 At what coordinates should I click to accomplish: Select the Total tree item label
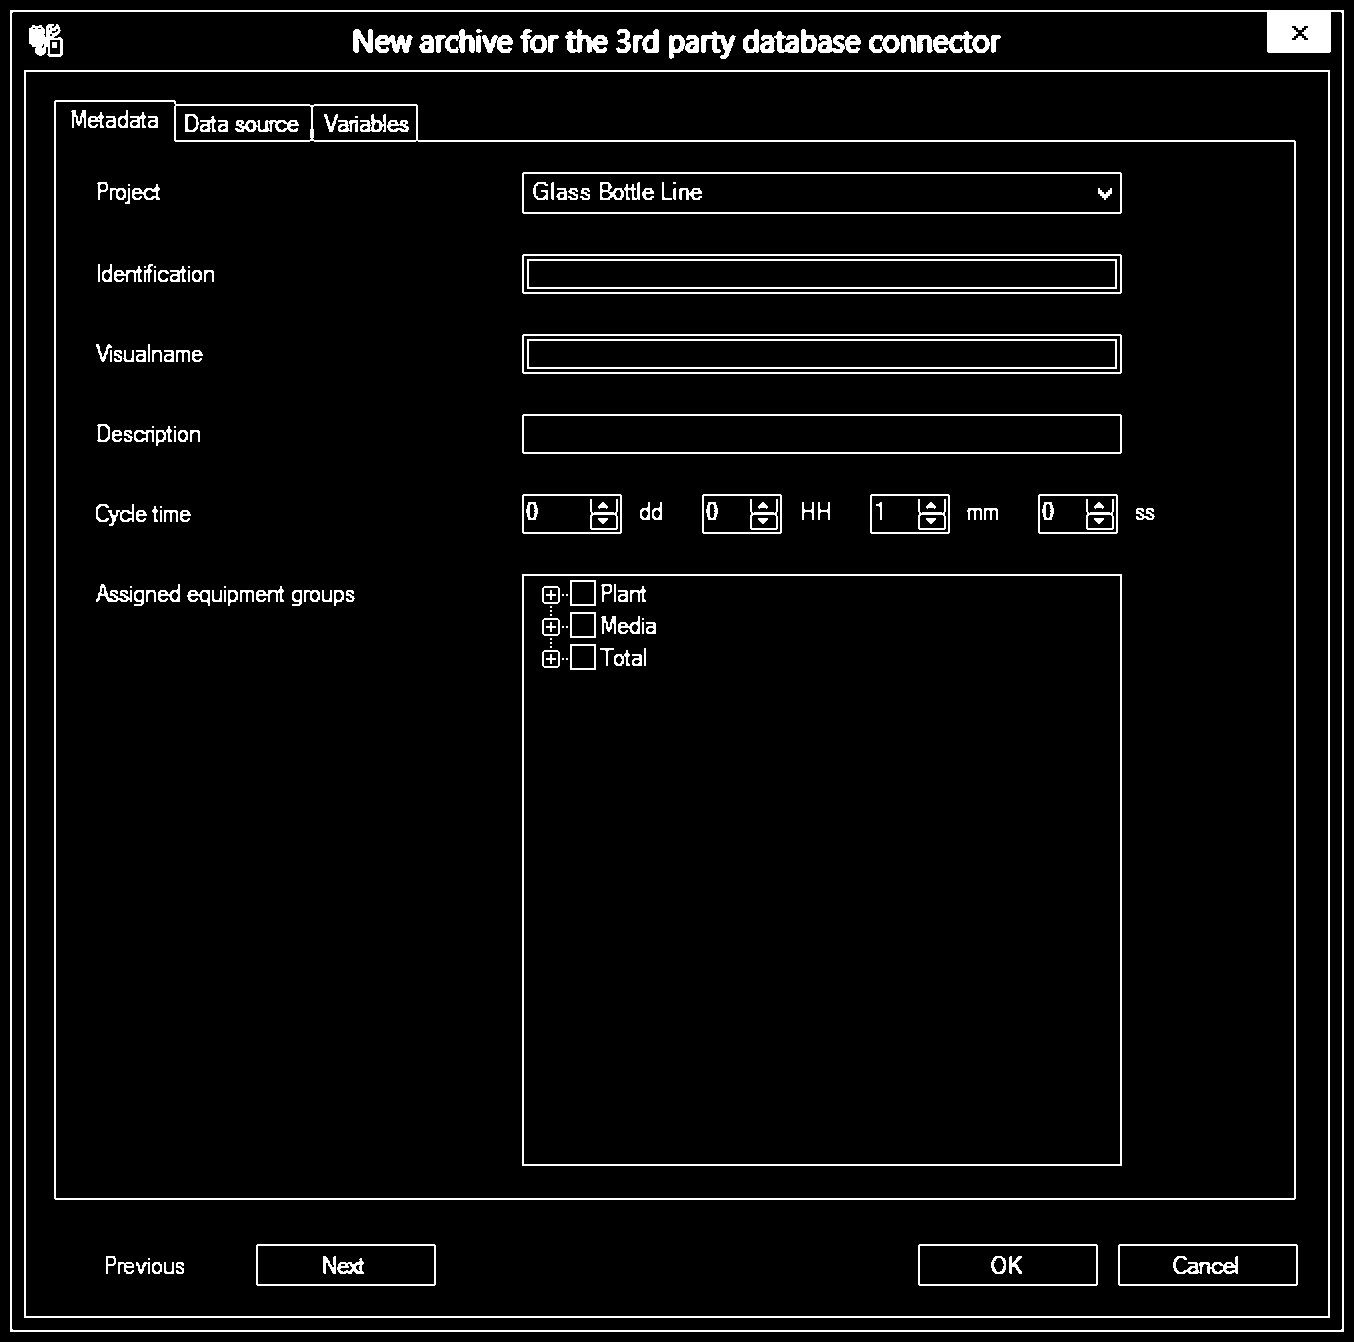tap(623, 658)
